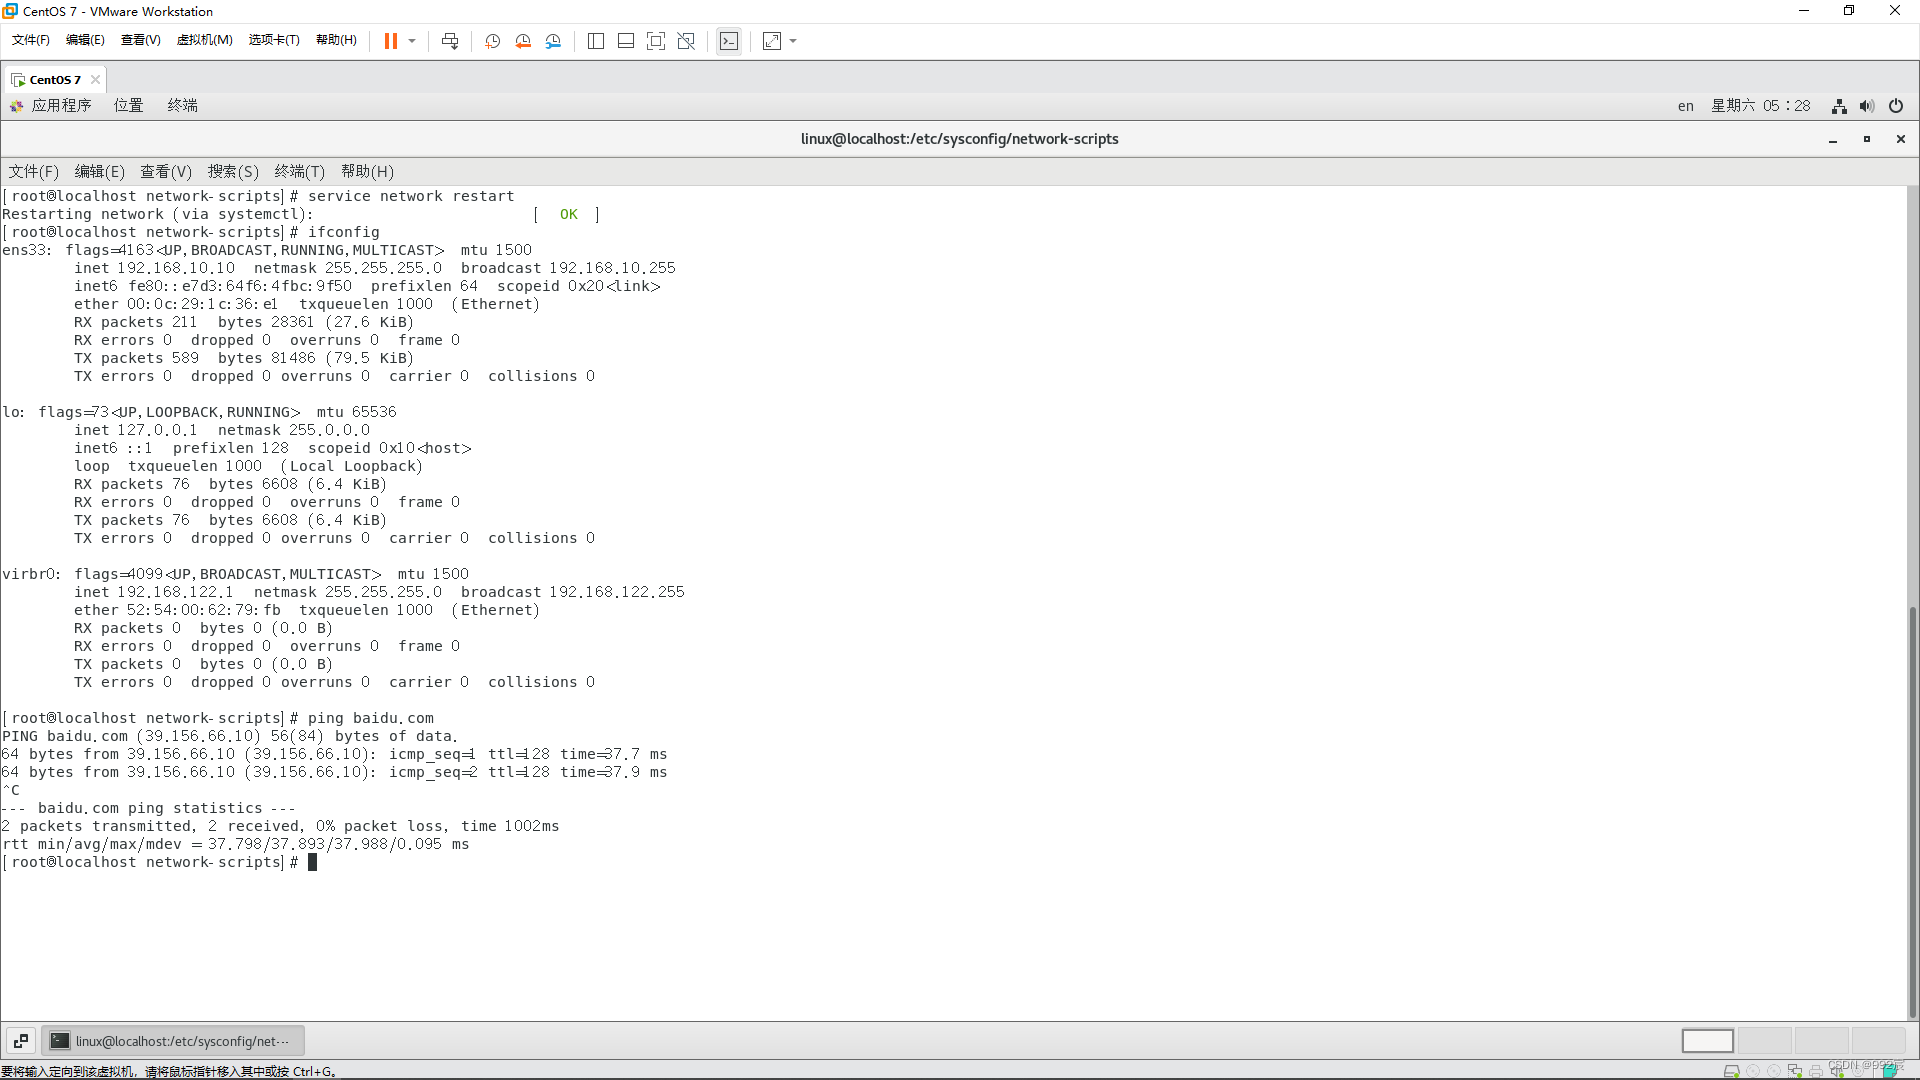Open terminal 编辑(E) menu
This screenshot has width=1920, height=1080.
pyautogui.click(x=100, y=172)
